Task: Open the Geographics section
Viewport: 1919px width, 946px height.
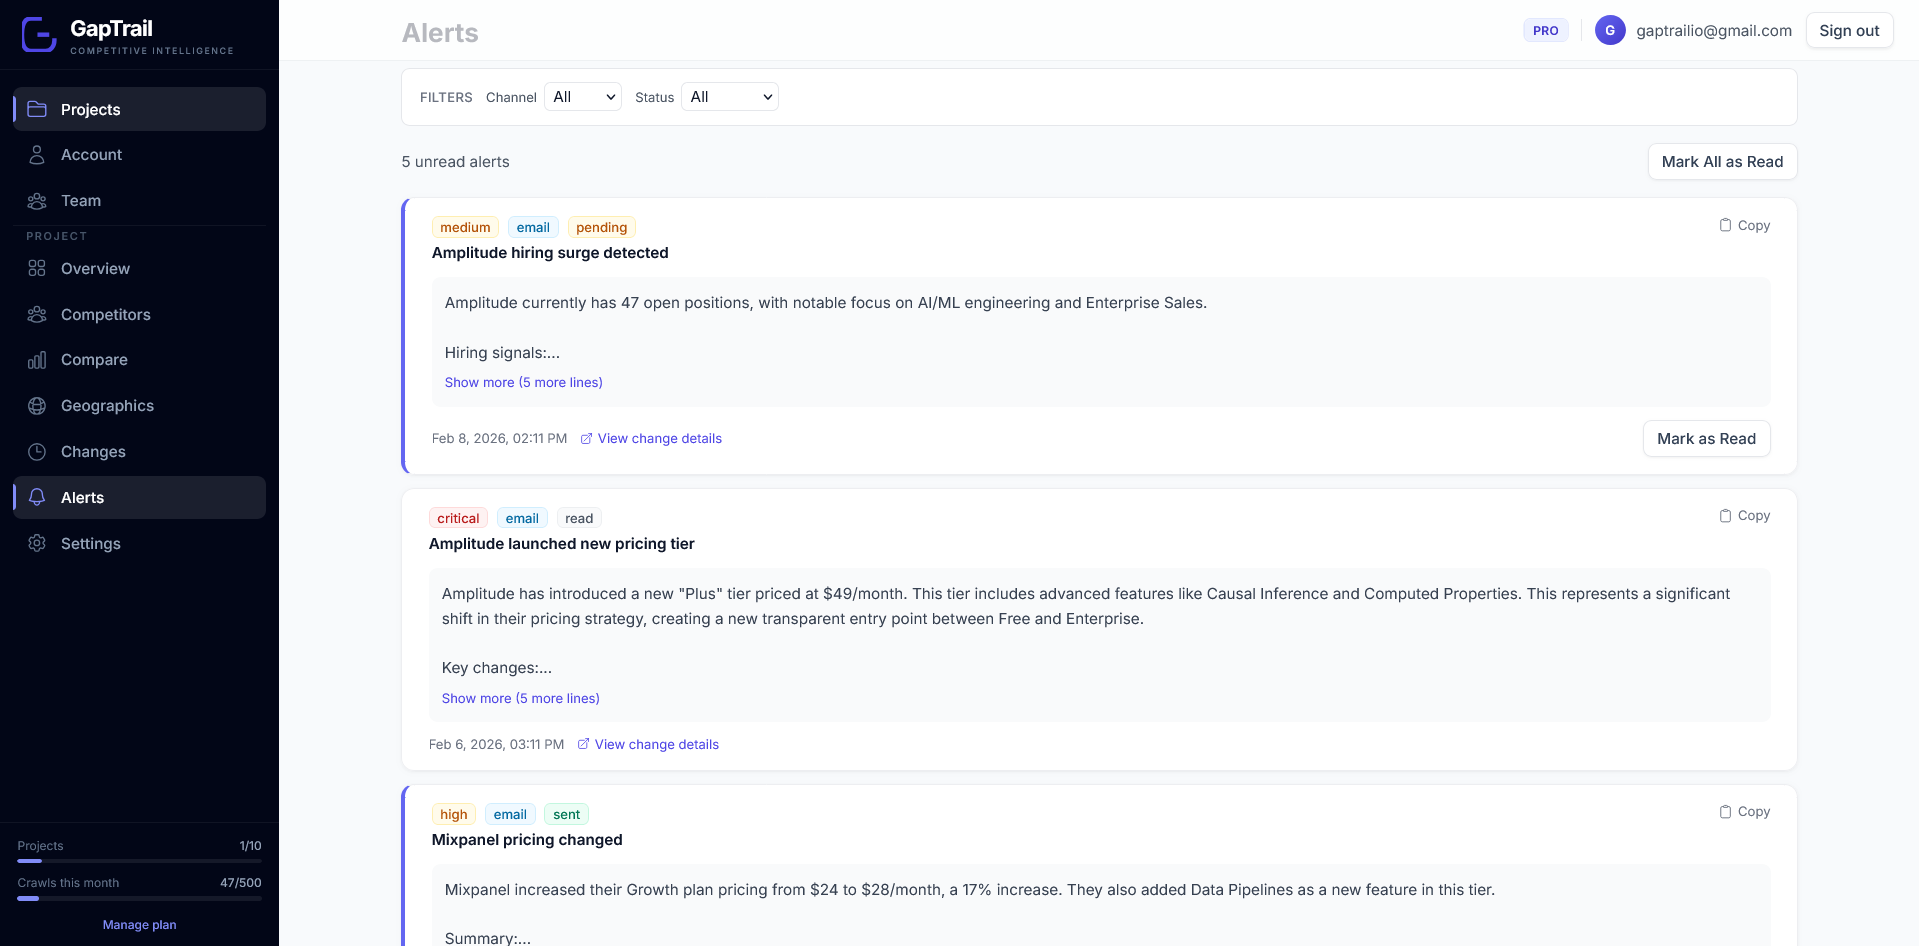Action: point(139,406)
